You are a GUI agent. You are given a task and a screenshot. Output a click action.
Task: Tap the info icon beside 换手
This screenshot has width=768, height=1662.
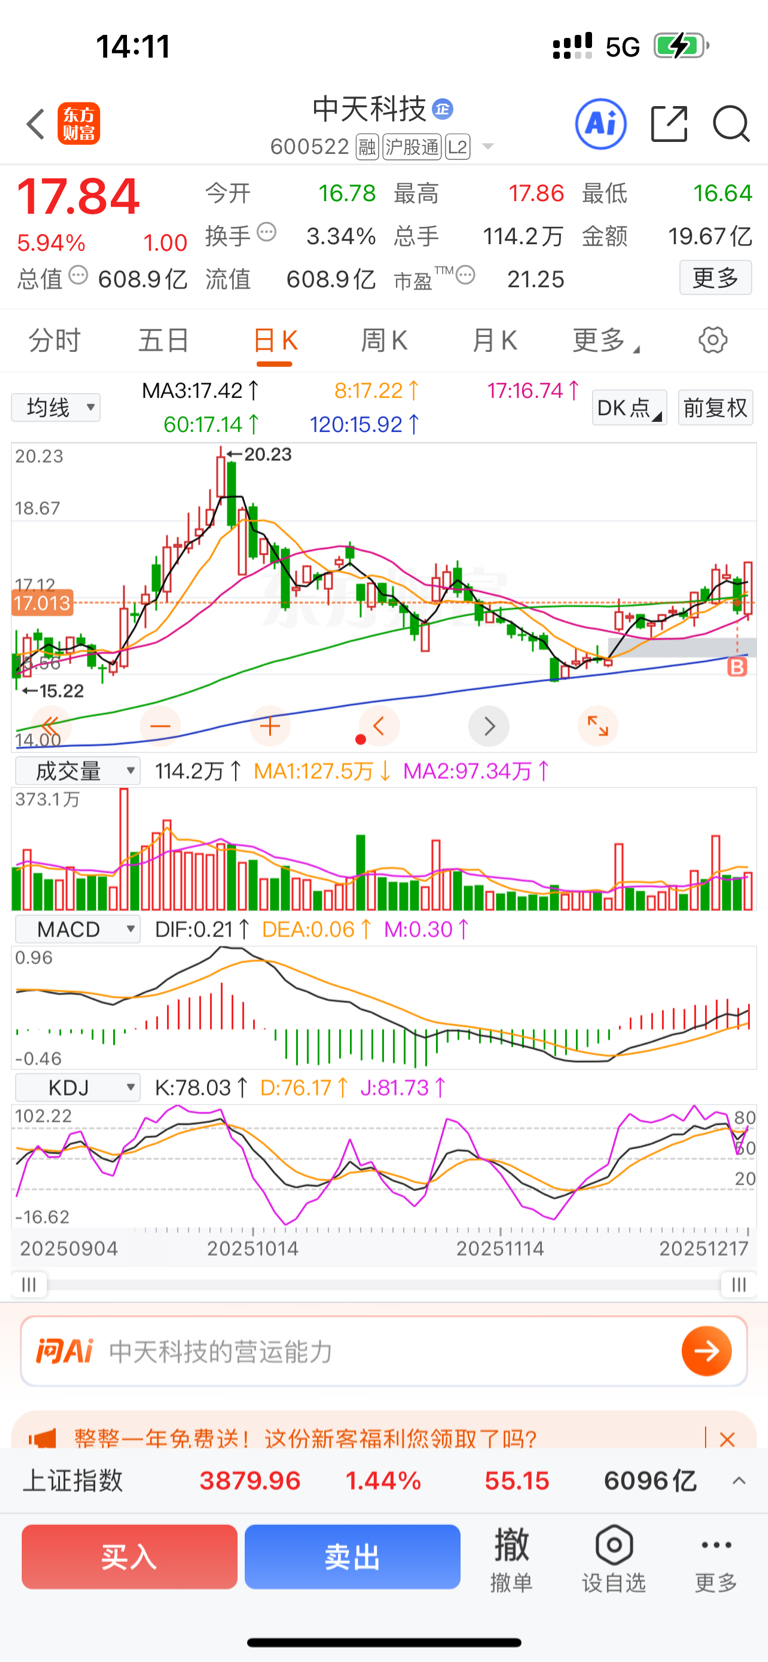coord(266,232)
